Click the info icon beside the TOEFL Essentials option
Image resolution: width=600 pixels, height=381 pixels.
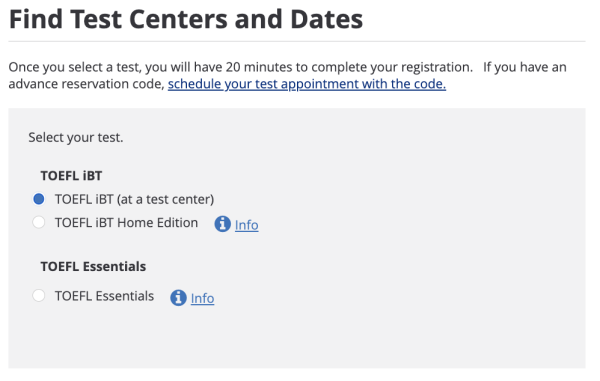pyautogui.click(x=178, y=297)
